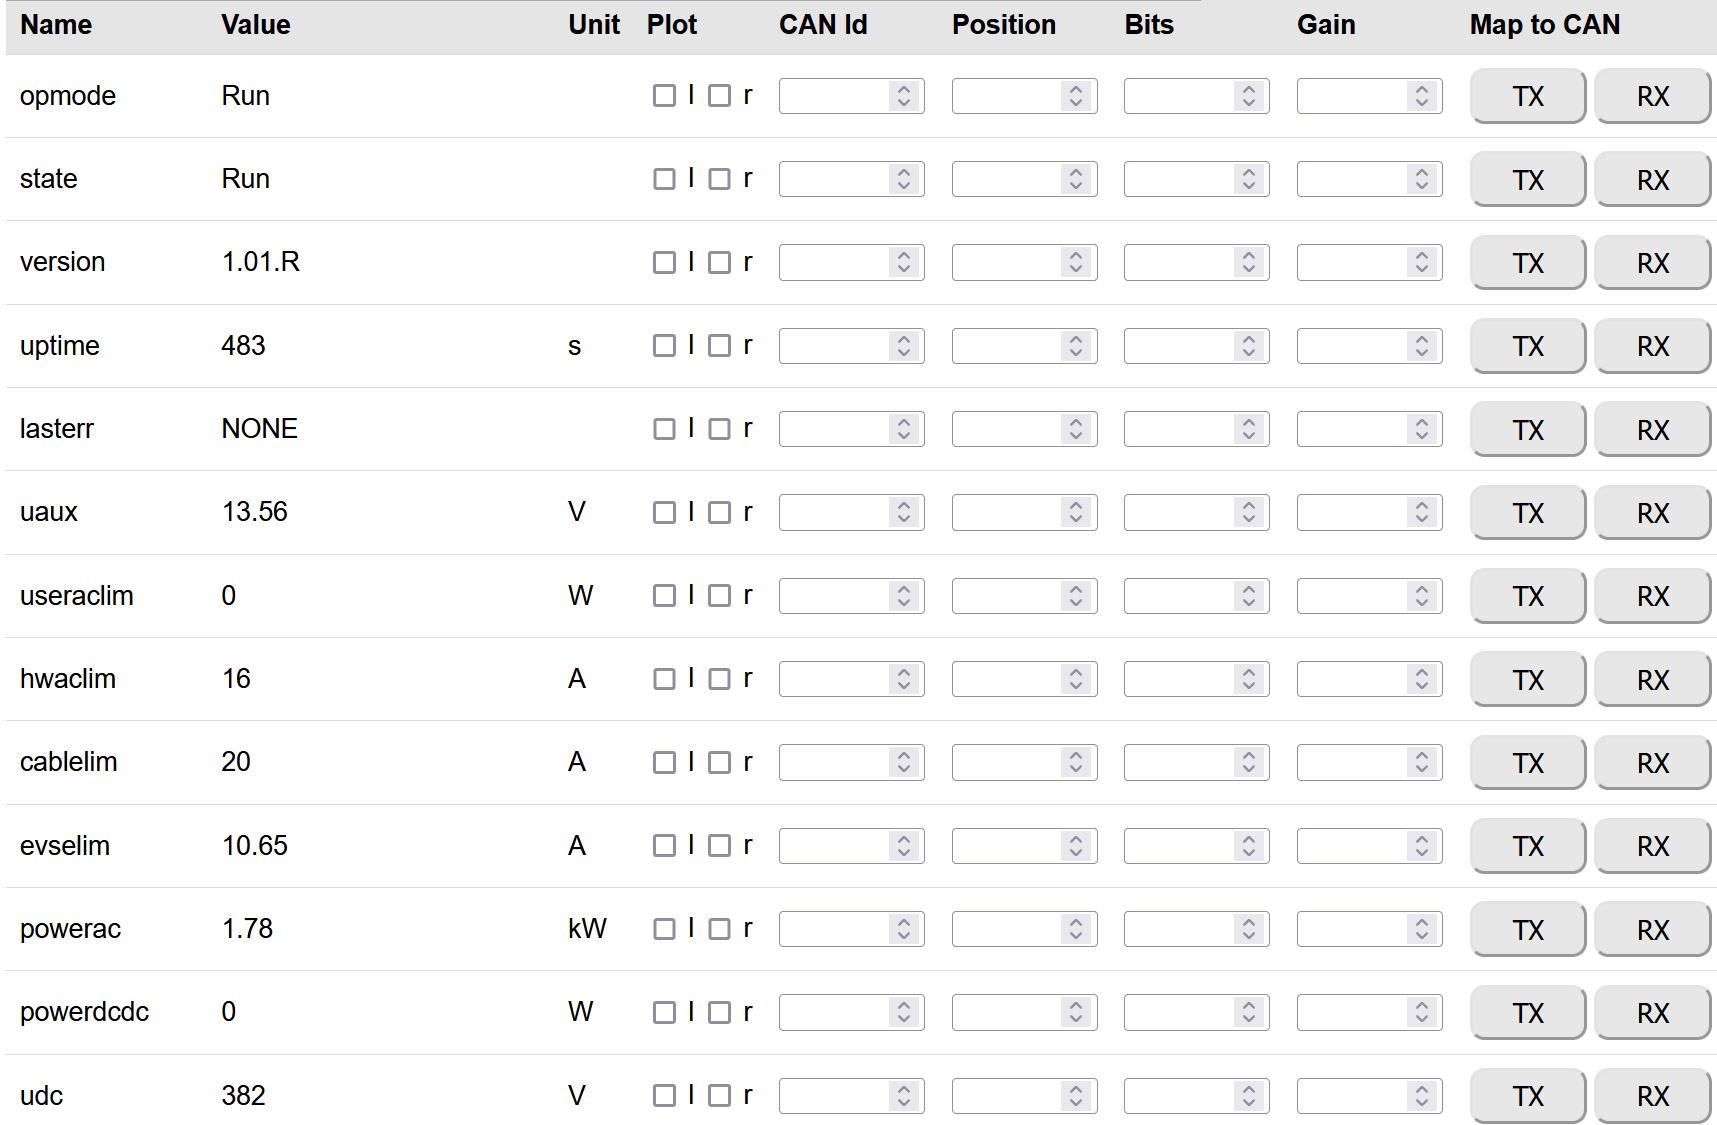Viewport: 1717px width, 1125px height.
Task: Click the Gain stepper for cablelim
Action: tap(1421, 763)
